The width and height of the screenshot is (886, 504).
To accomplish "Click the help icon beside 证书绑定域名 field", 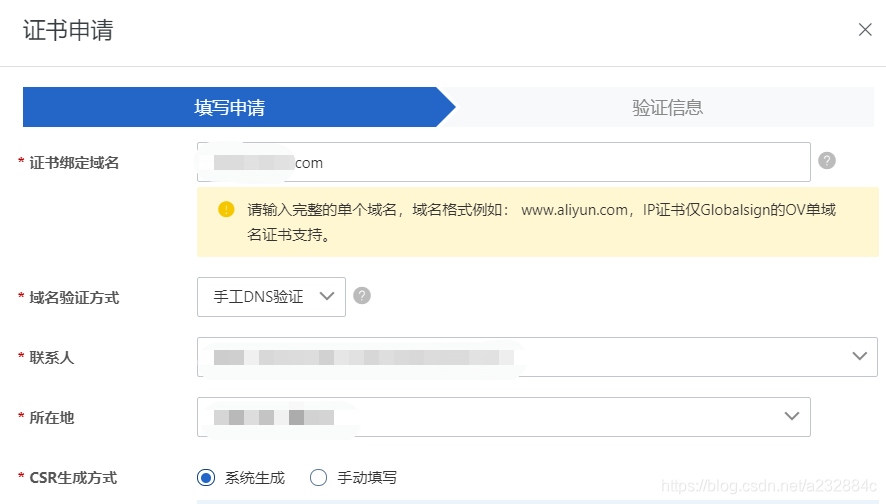I will click(x=827, y=161).
